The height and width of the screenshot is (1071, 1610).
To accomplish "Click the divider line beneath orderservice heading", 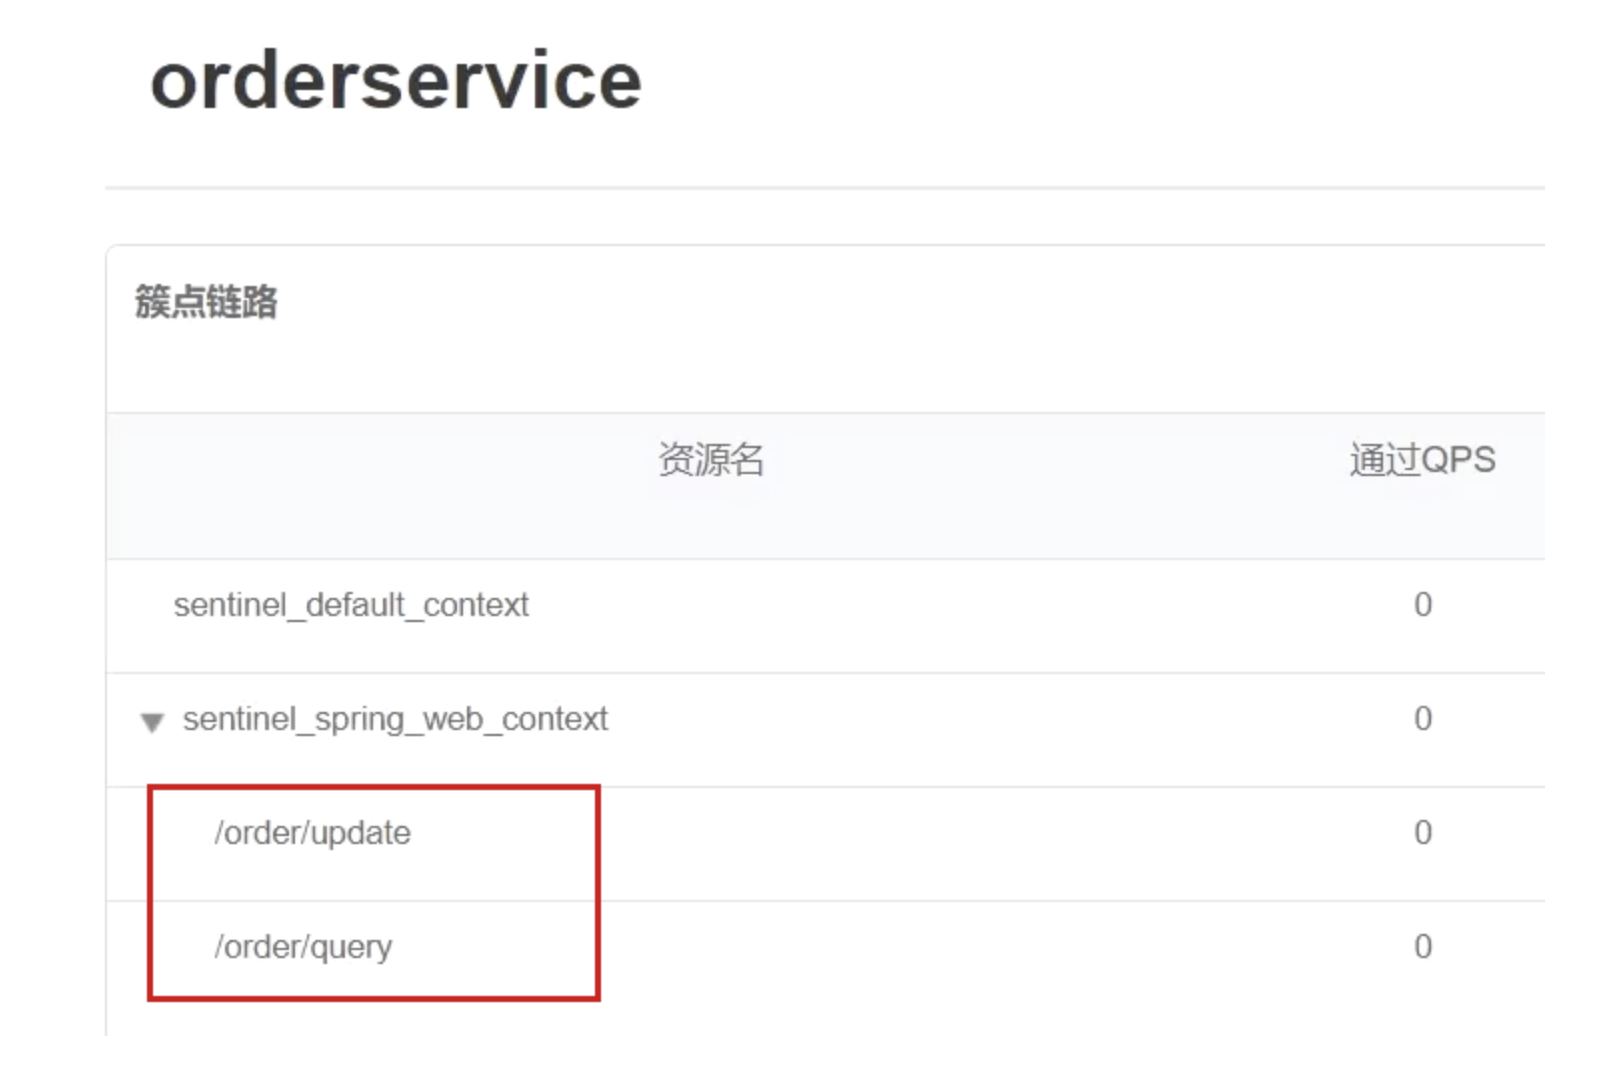I will coord(825,187).
